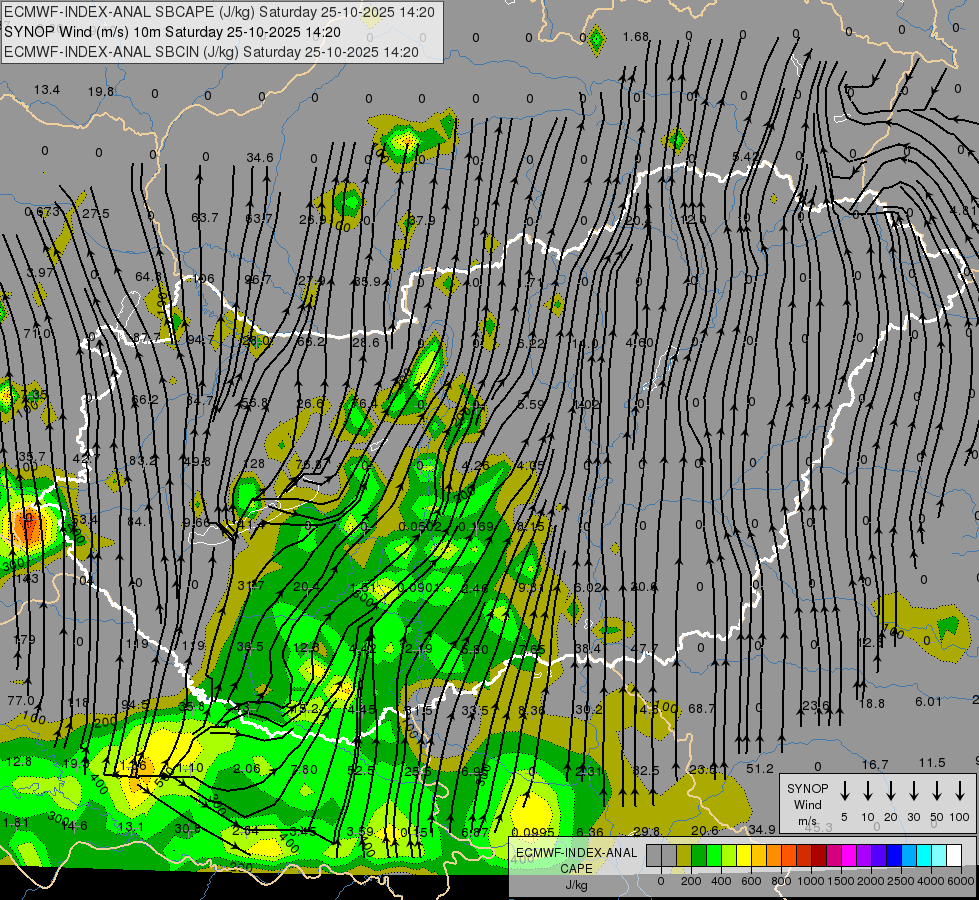Click the 100 speed label in wind legend
Screen dimensions: 979x900
(960, 817)
